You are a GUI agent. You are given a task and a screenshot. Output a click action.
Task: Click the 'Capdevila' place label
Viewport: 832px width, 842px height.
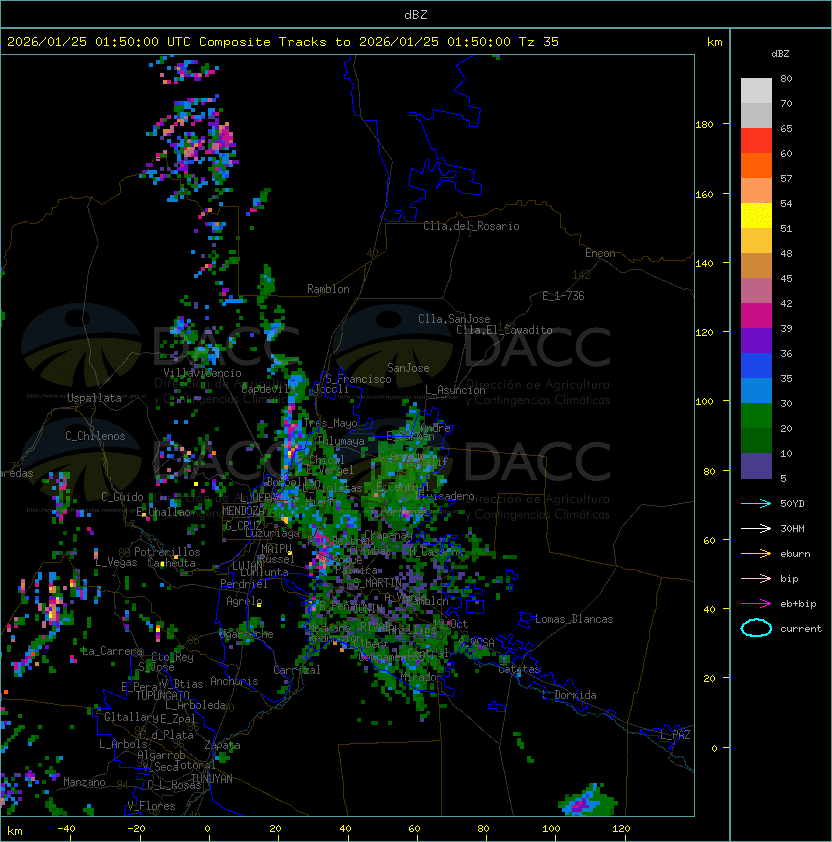[268, 389]
